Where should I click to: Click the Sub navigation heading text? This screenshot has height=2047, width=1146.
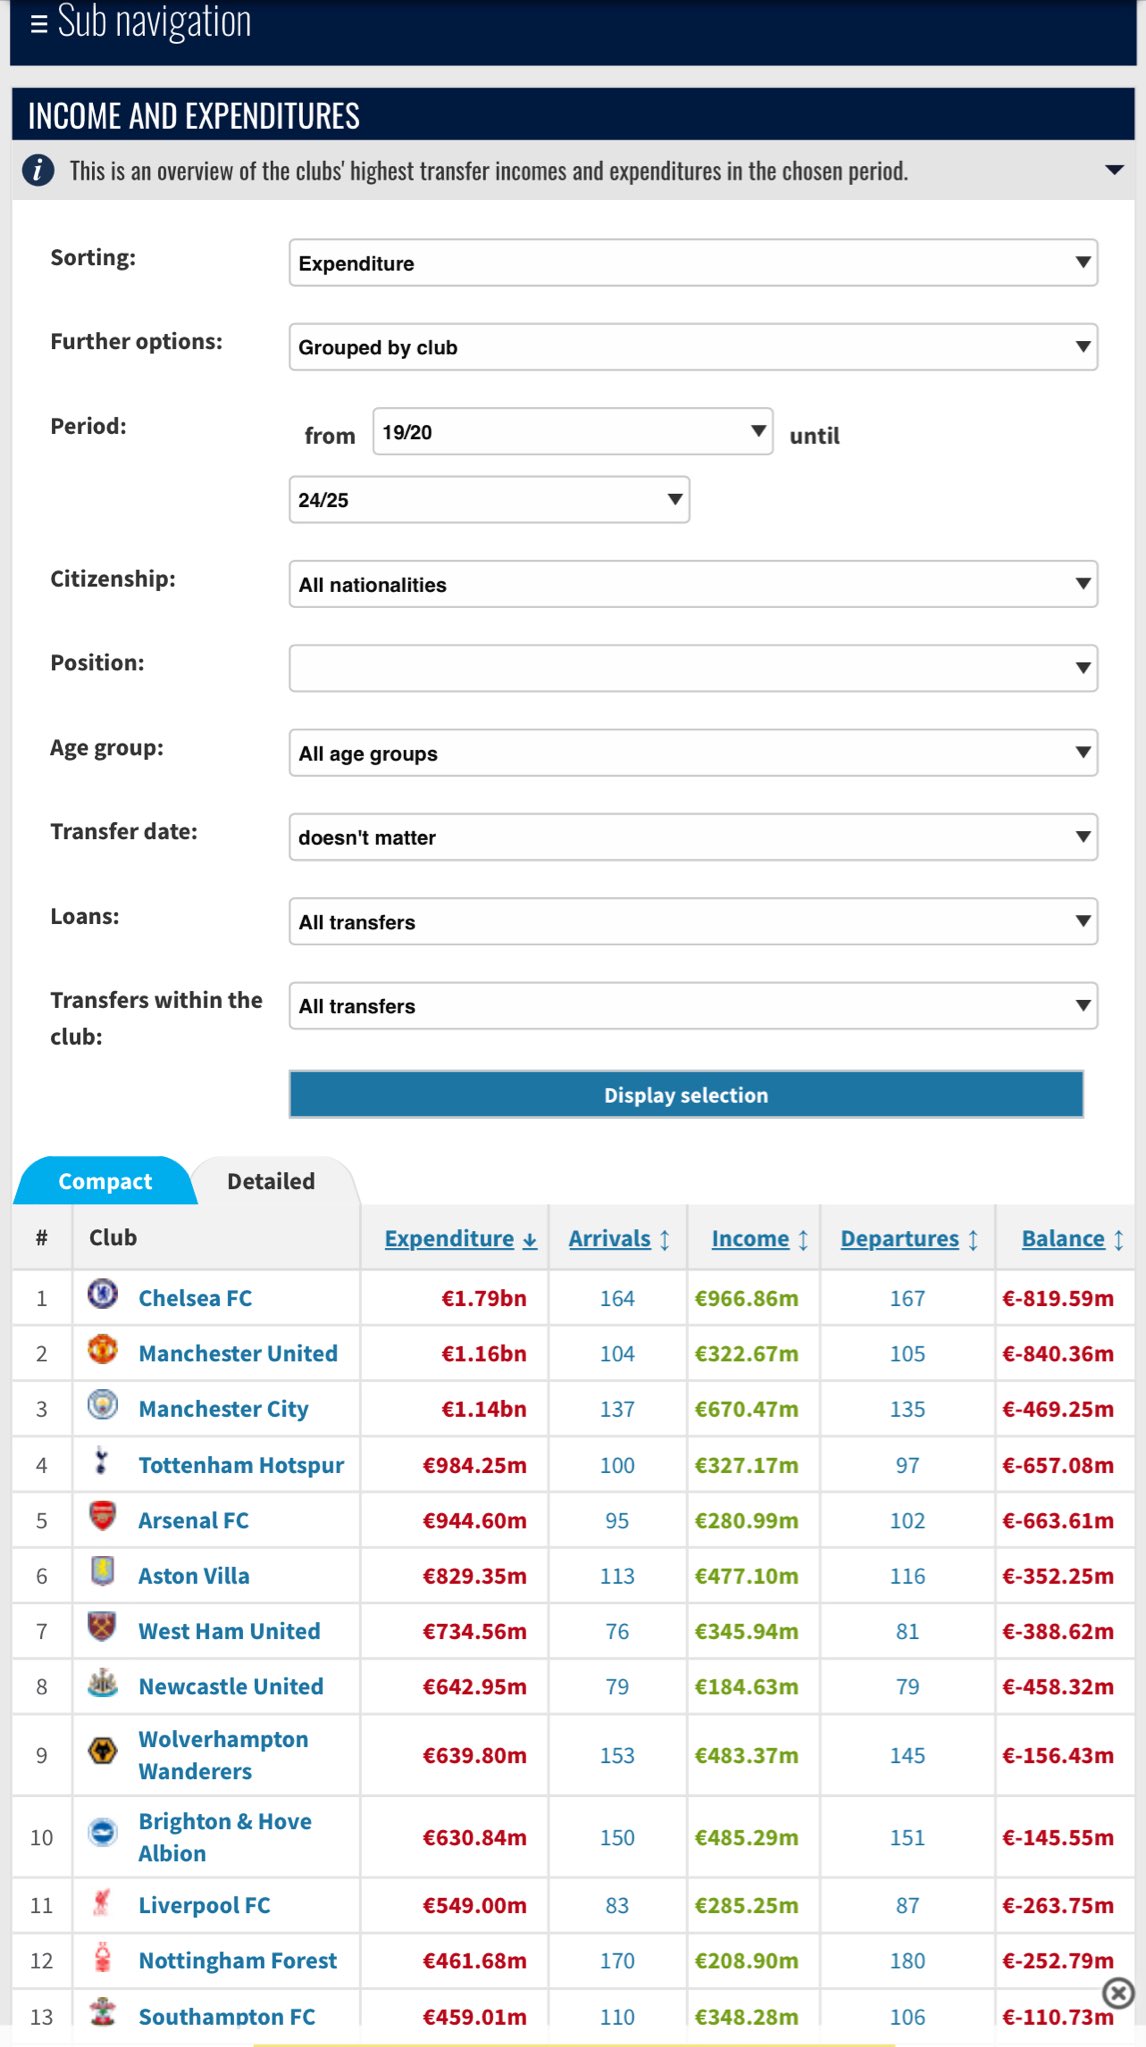pos(154,22)
